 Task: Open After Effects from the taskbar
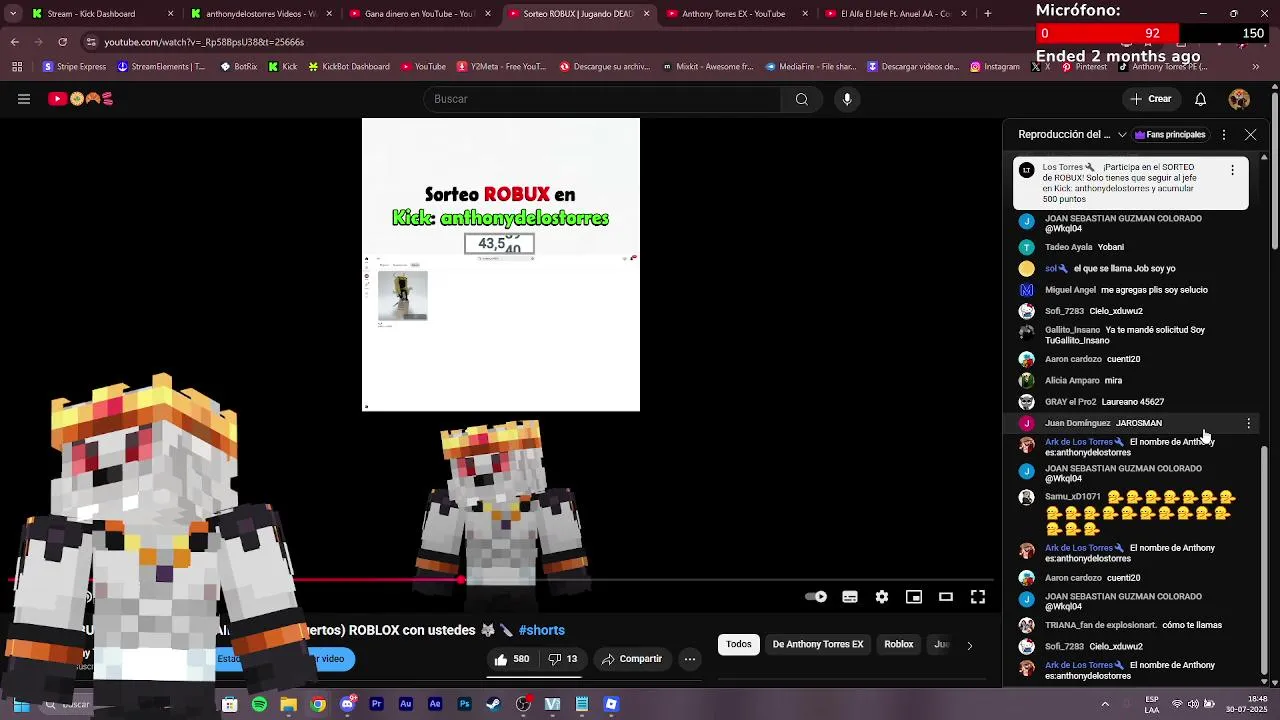[x=435, y=704]
